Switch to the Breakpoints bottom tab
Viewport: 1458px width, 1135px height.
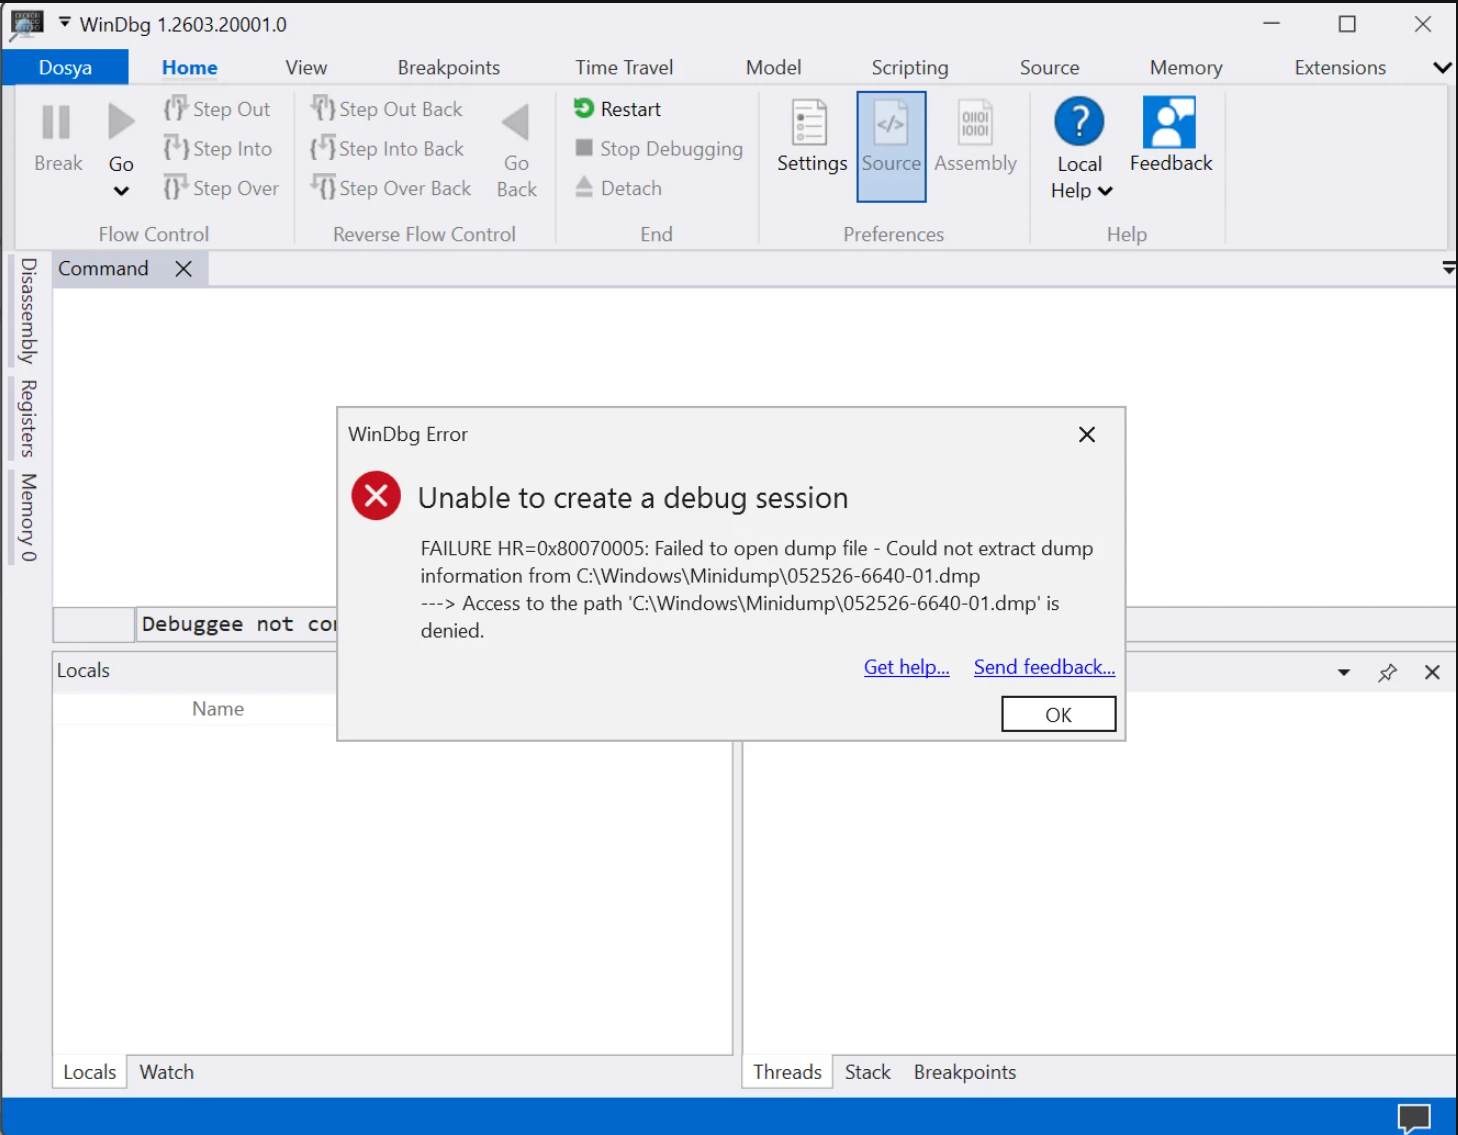pos(965,1072)
